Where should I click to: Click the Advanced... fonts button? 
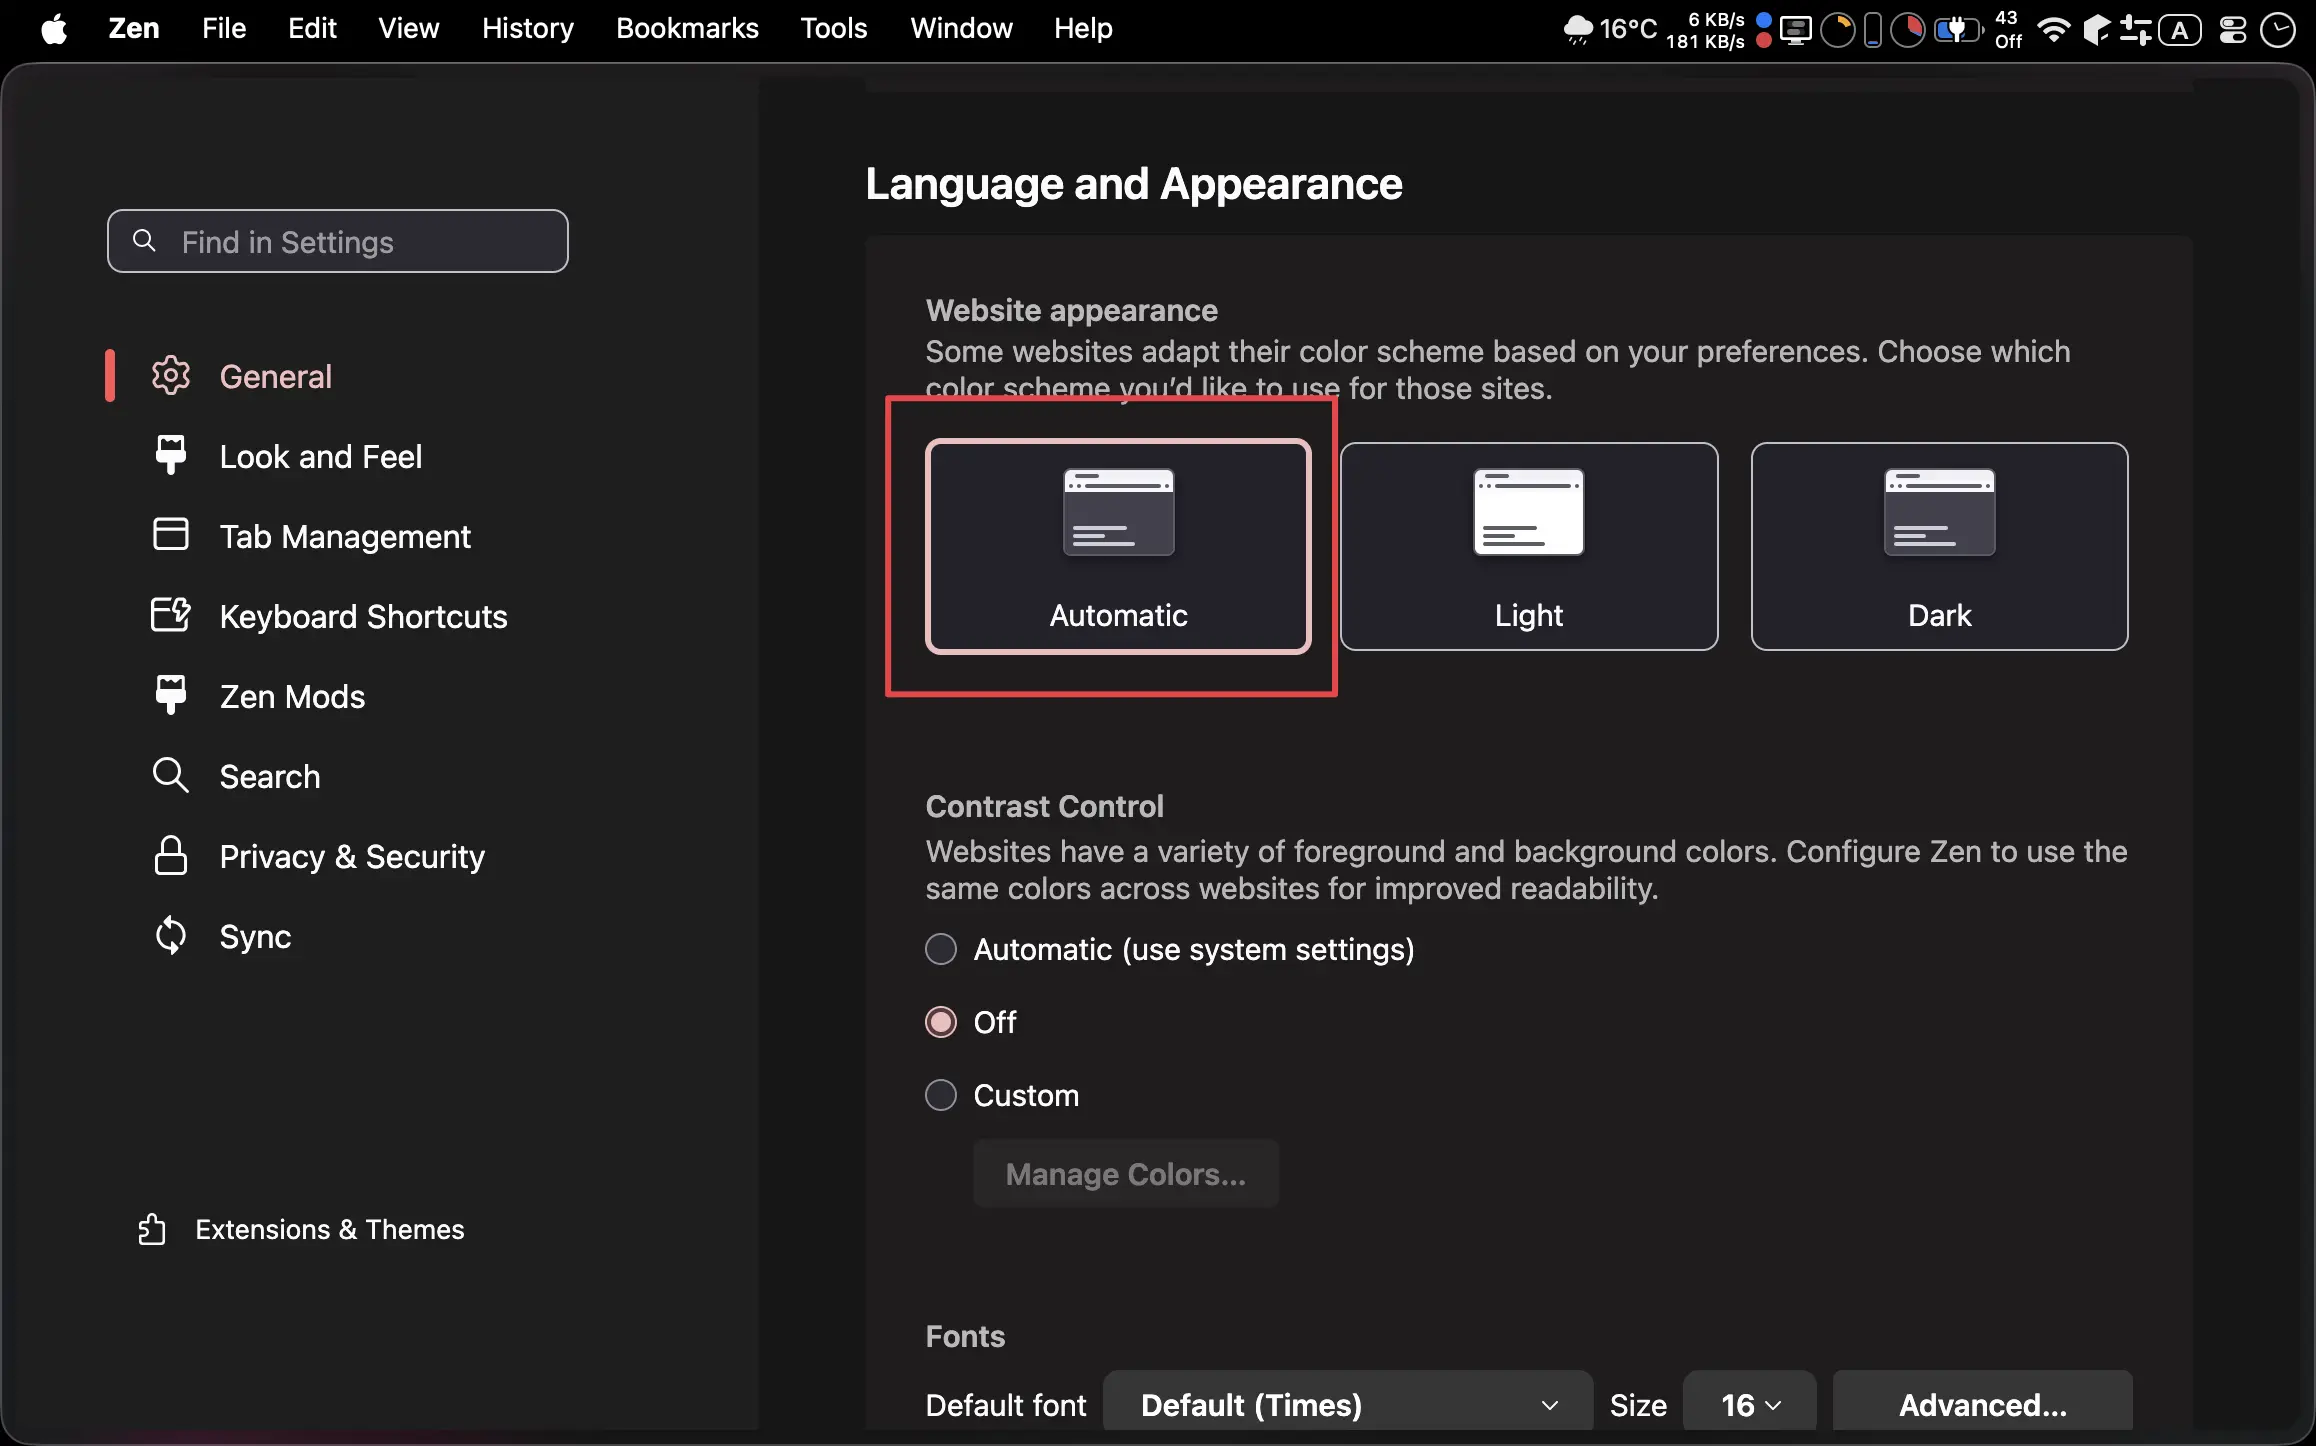tap(1982, 1404)
